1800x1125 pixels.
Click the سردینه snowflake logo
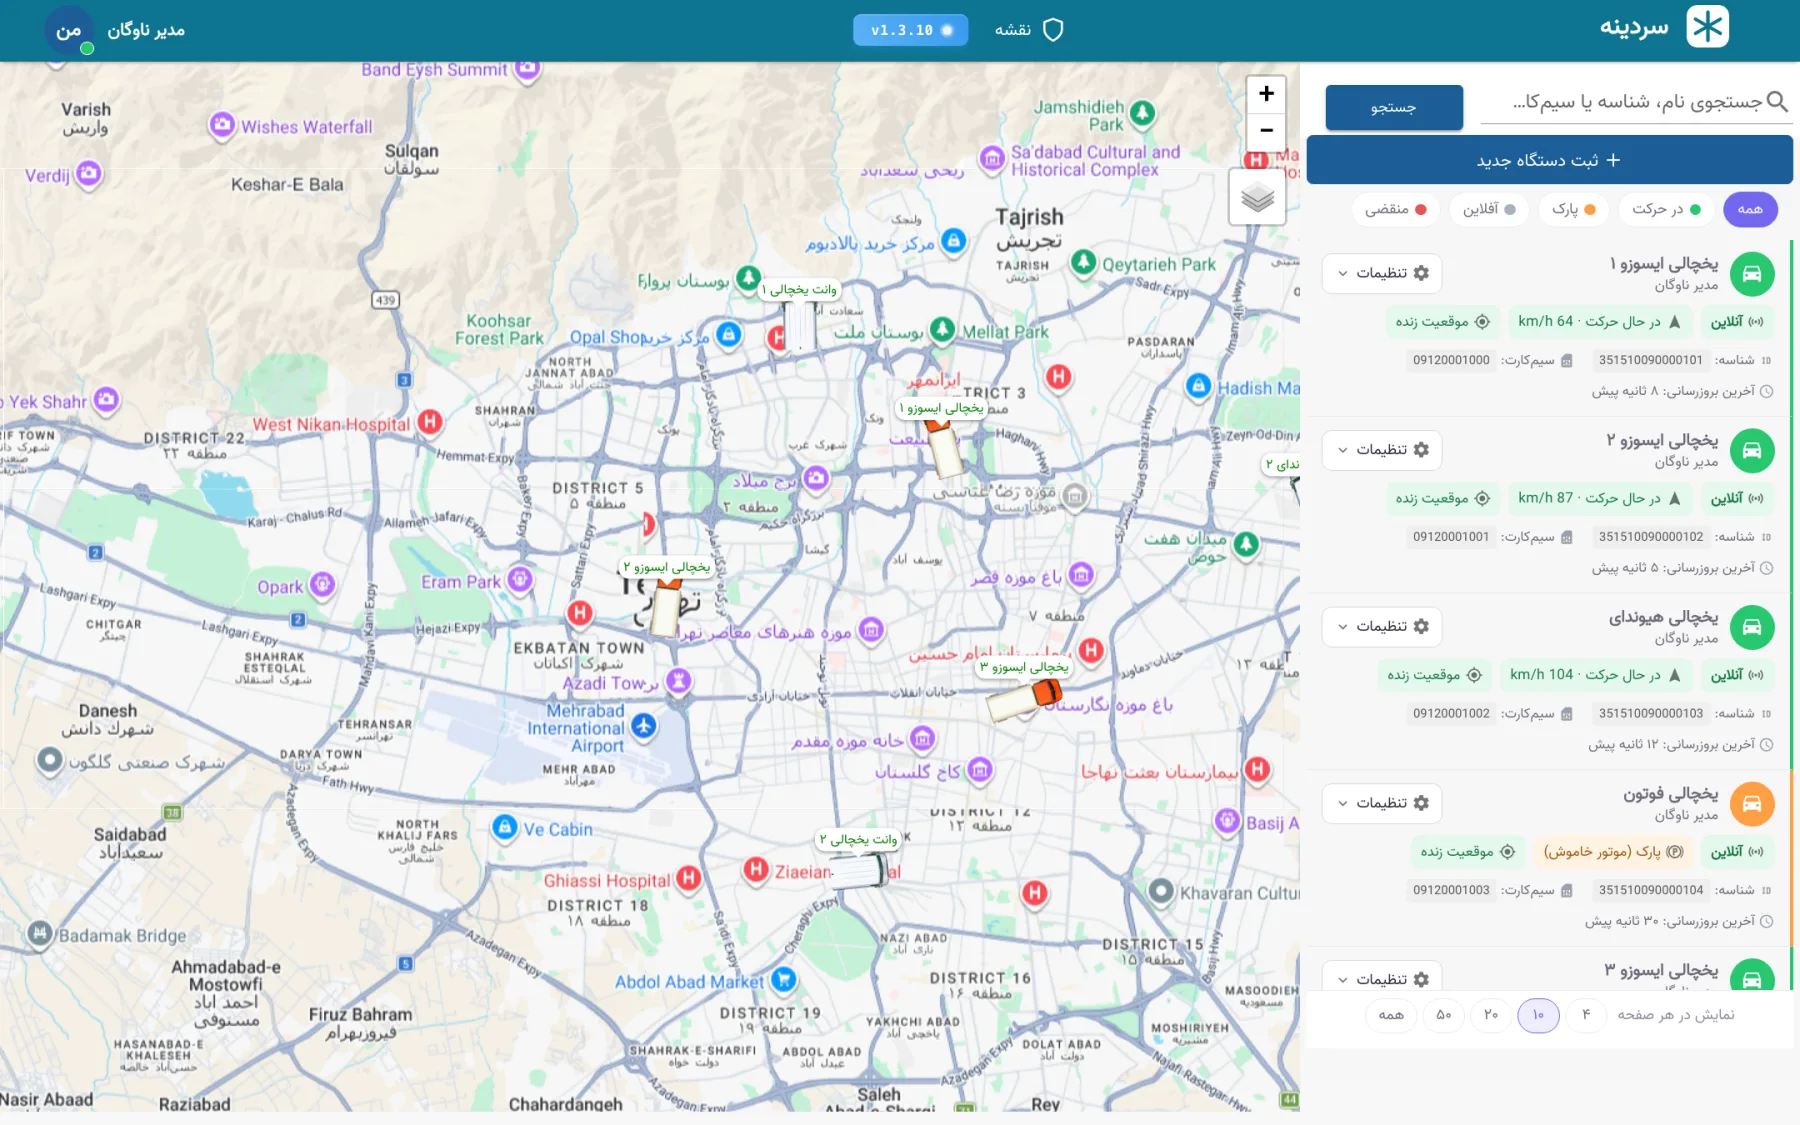point(1707,27)
